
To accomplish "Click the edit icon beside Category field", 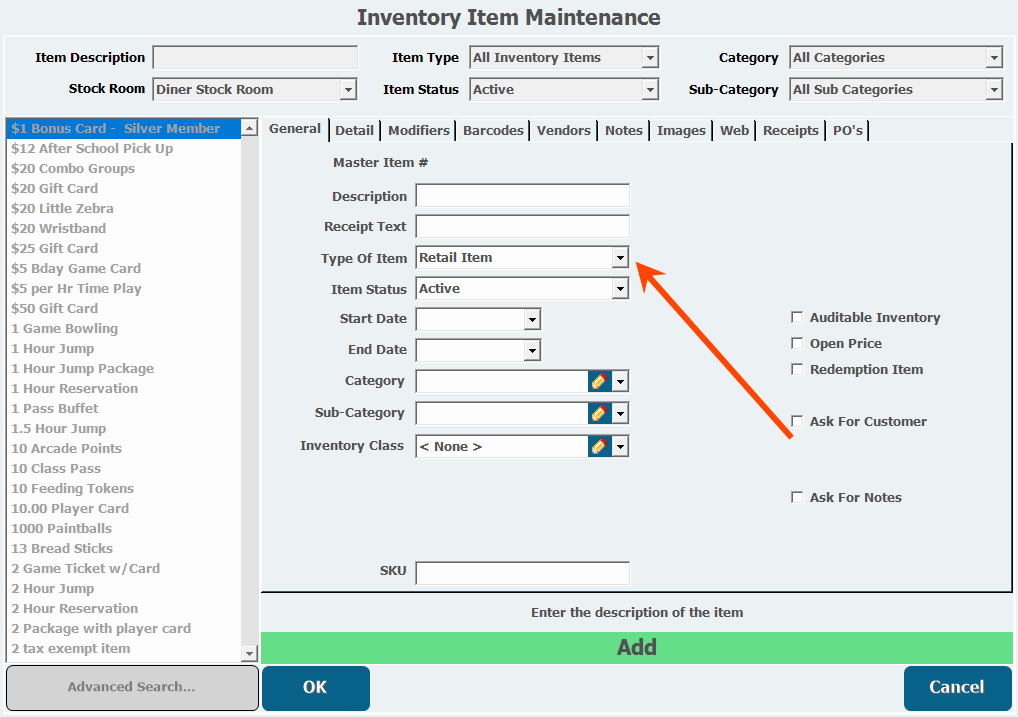I will (x=599, y=381).
